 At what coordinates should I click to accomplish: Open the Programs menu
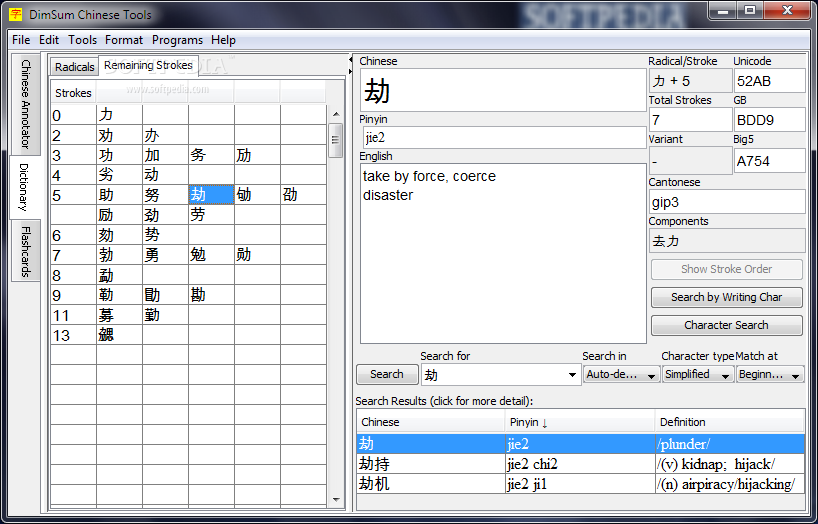(x=177, y=40)
